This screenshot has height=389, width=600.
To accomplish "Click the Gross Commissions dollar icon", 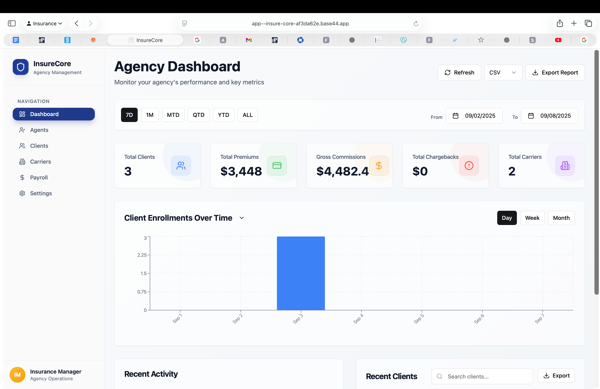I will coord(379,166).
